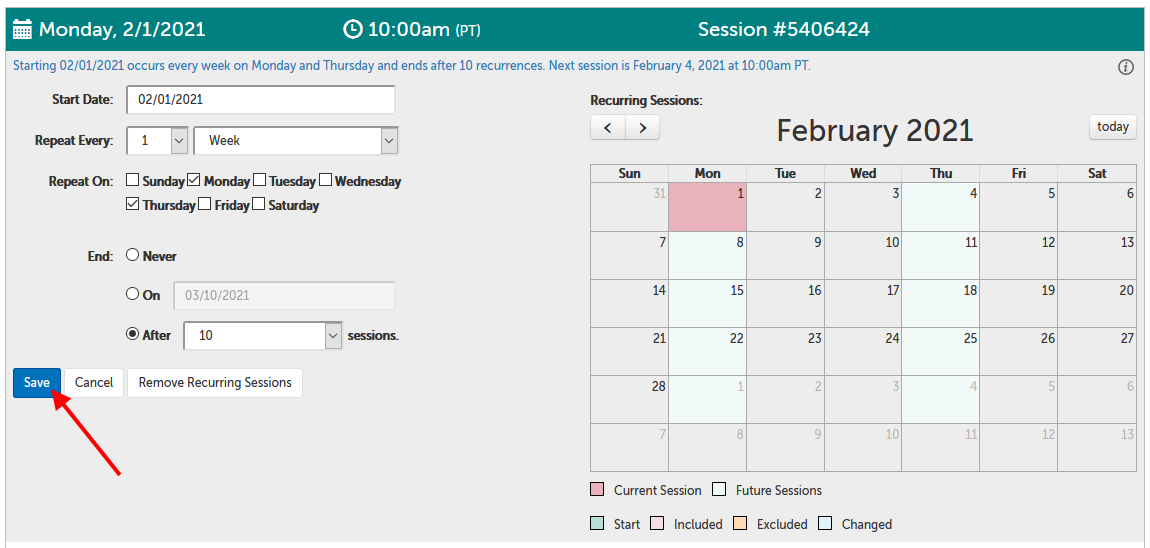Select the Never end option
The image size is (1150, 548).
pos(133,256)
